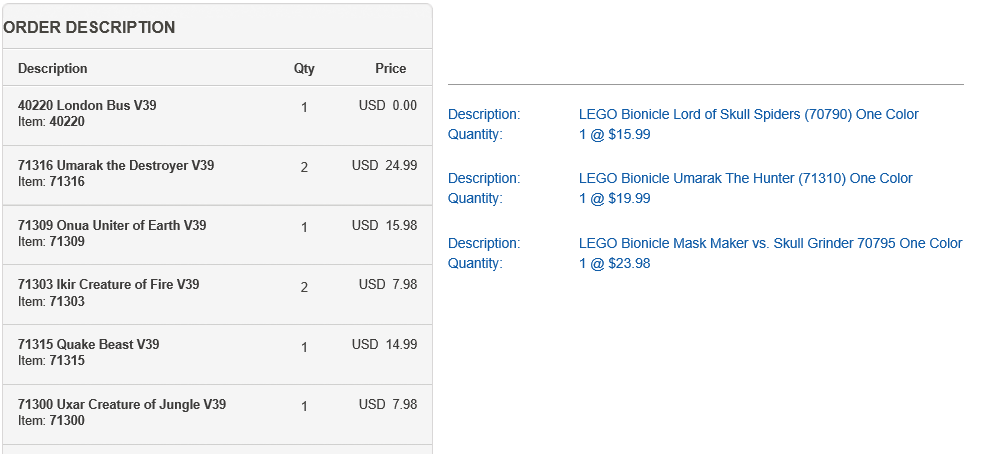Click the USD 24.99 price for Umarak
Viewport: 981px width, 454px height.
click(384, 165)
